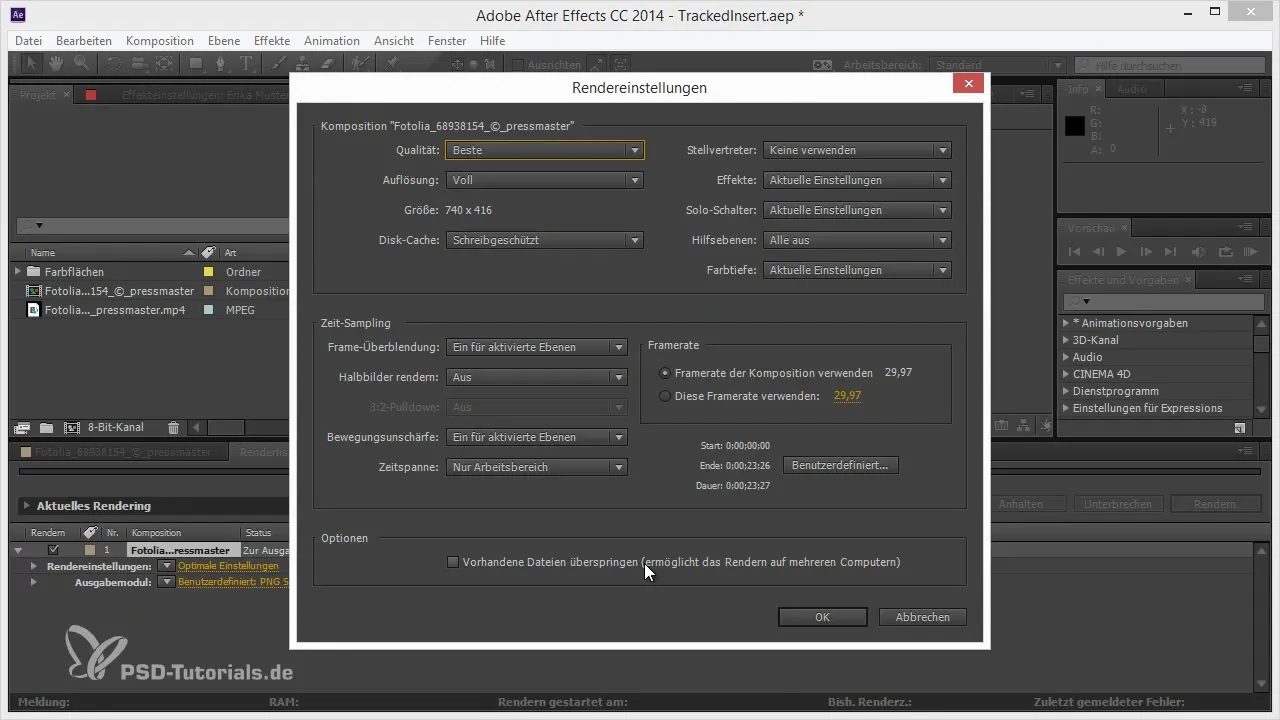Select the Zoom magnifier tool
1280x720 pixels.
point(81,63)
